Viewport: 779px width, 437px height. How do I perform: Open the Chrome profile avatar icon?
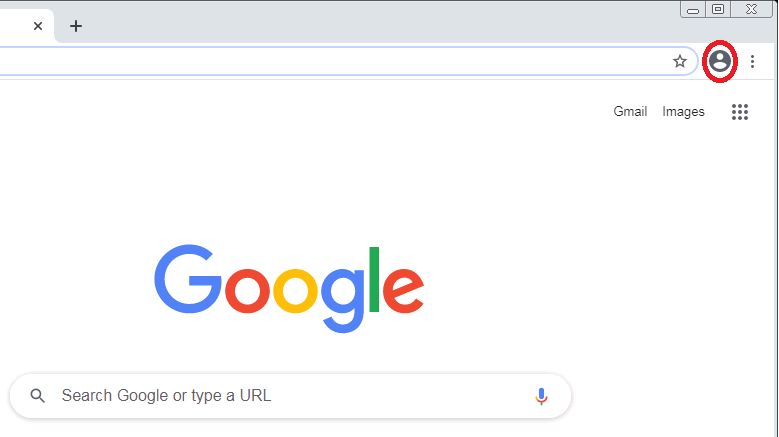point(720,62)
